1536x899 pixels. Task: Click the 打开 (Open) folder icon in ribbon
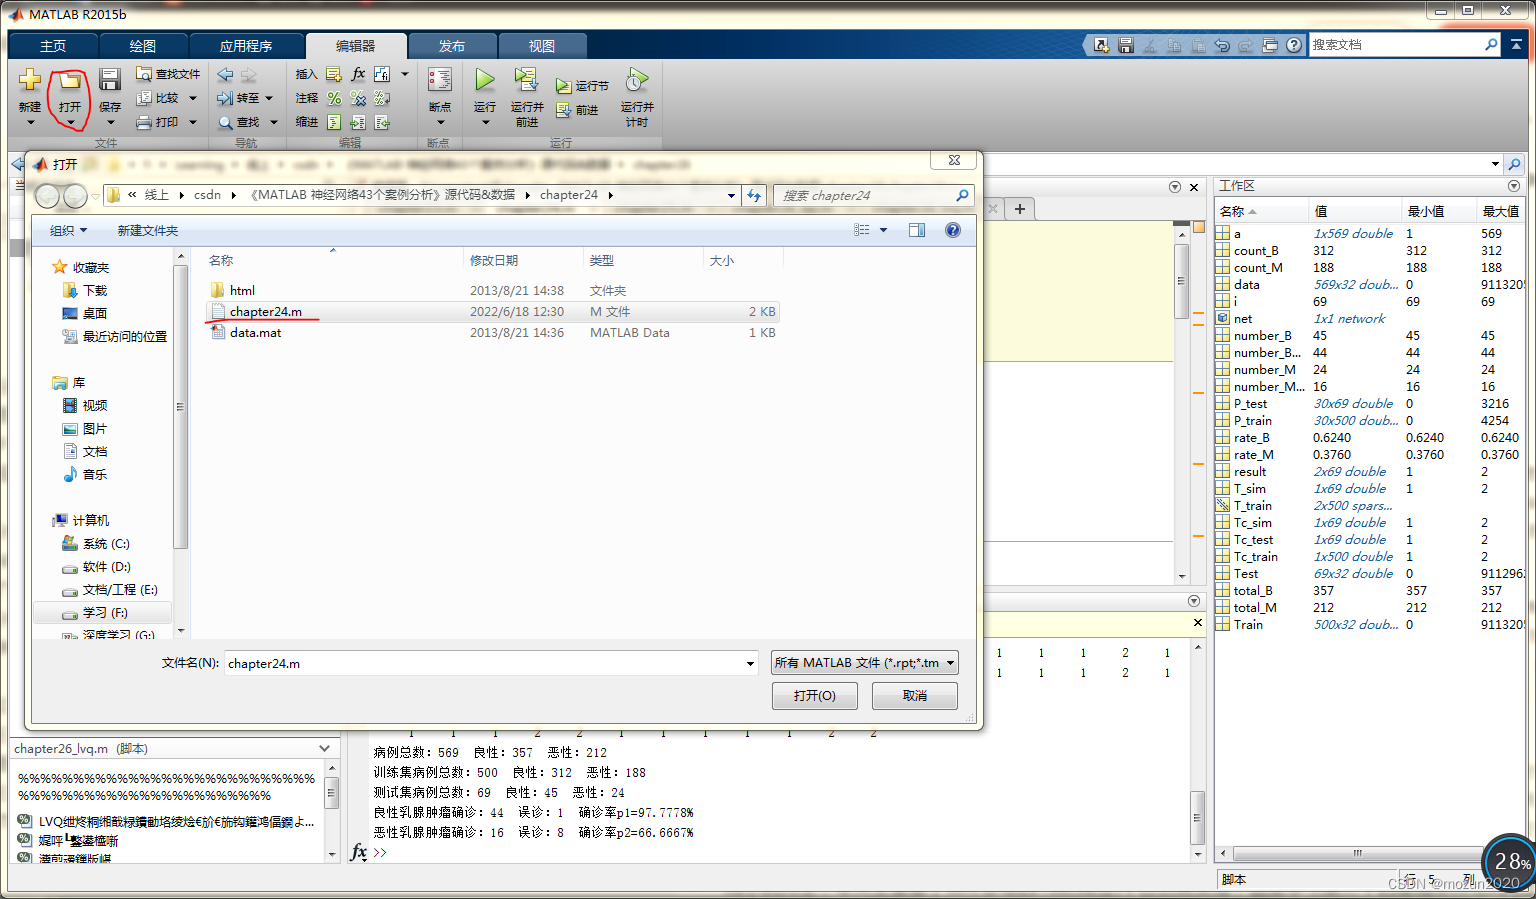70,80
